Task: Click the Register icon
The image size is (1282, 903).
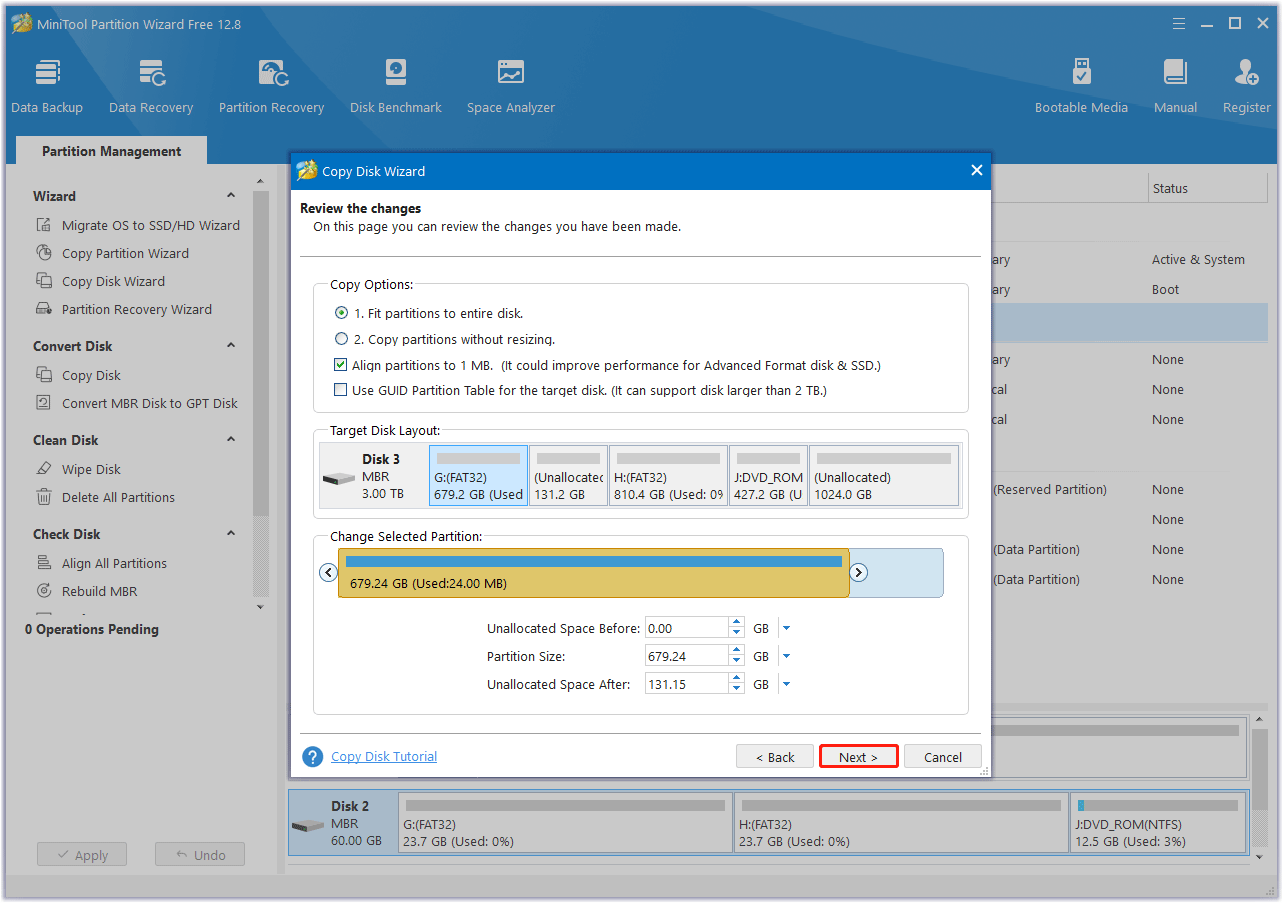Action: [1245, 84]
